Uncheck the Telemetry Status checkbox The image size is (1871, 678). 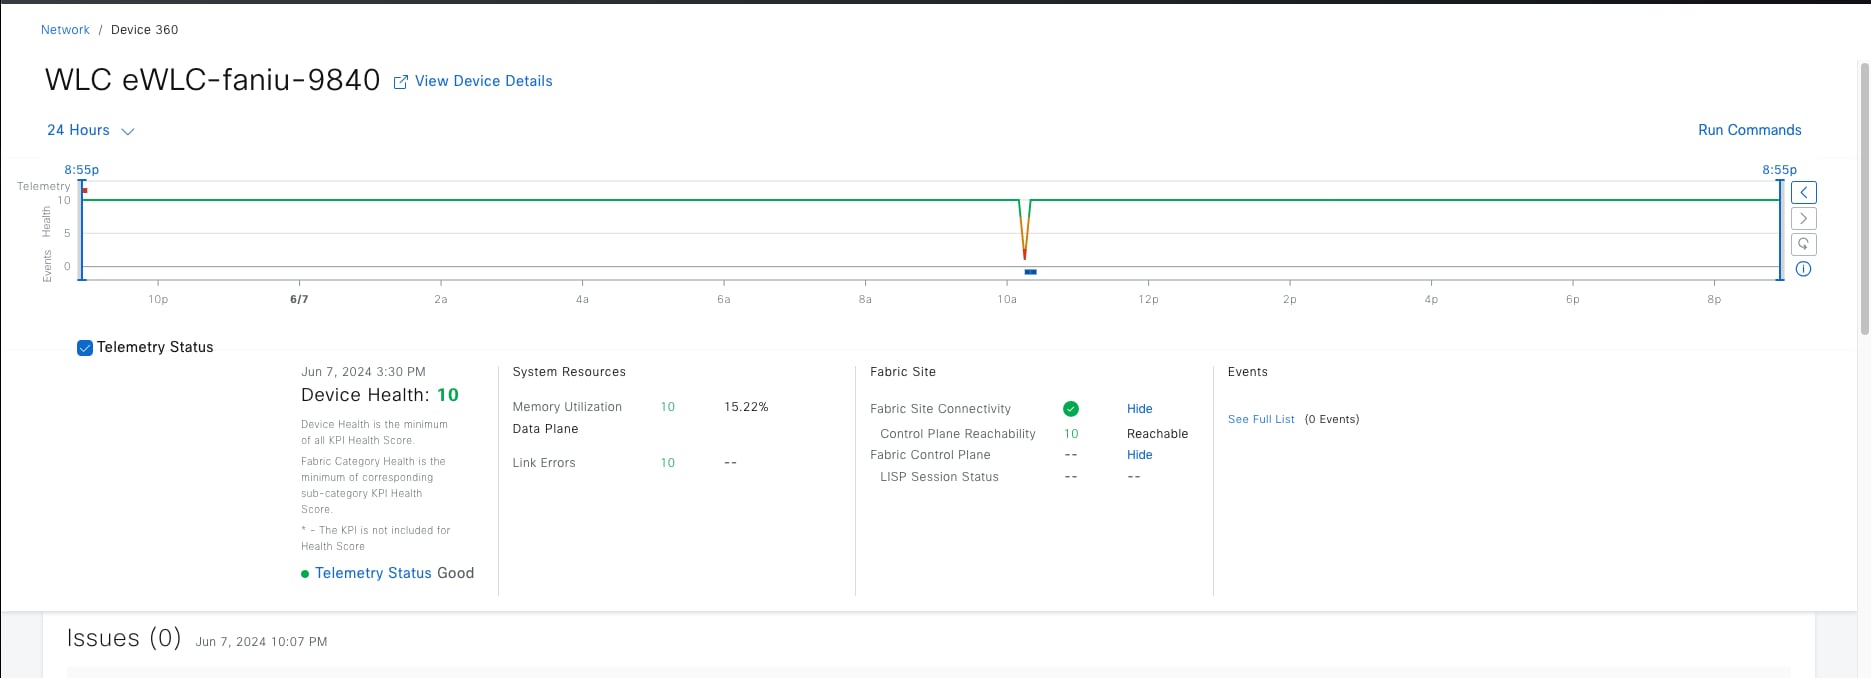[85, 348]
